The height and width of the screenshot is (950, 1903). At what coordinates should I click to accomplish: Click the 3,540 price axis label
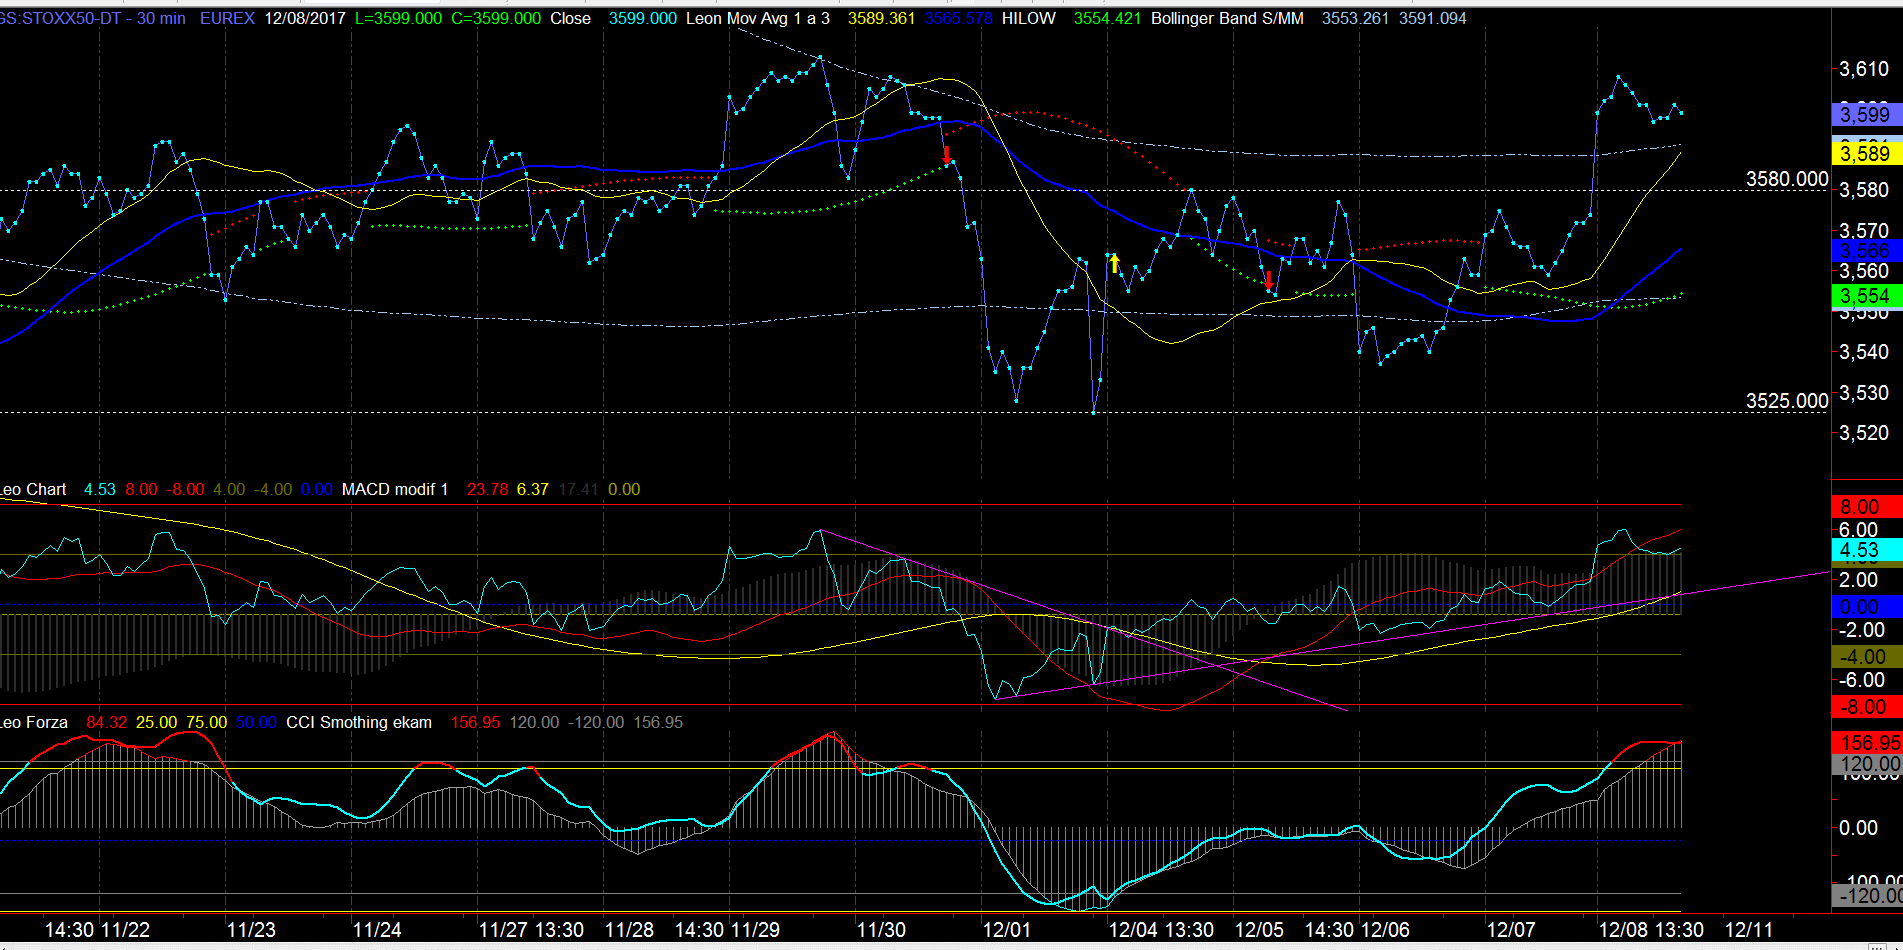coord(1864,352)
